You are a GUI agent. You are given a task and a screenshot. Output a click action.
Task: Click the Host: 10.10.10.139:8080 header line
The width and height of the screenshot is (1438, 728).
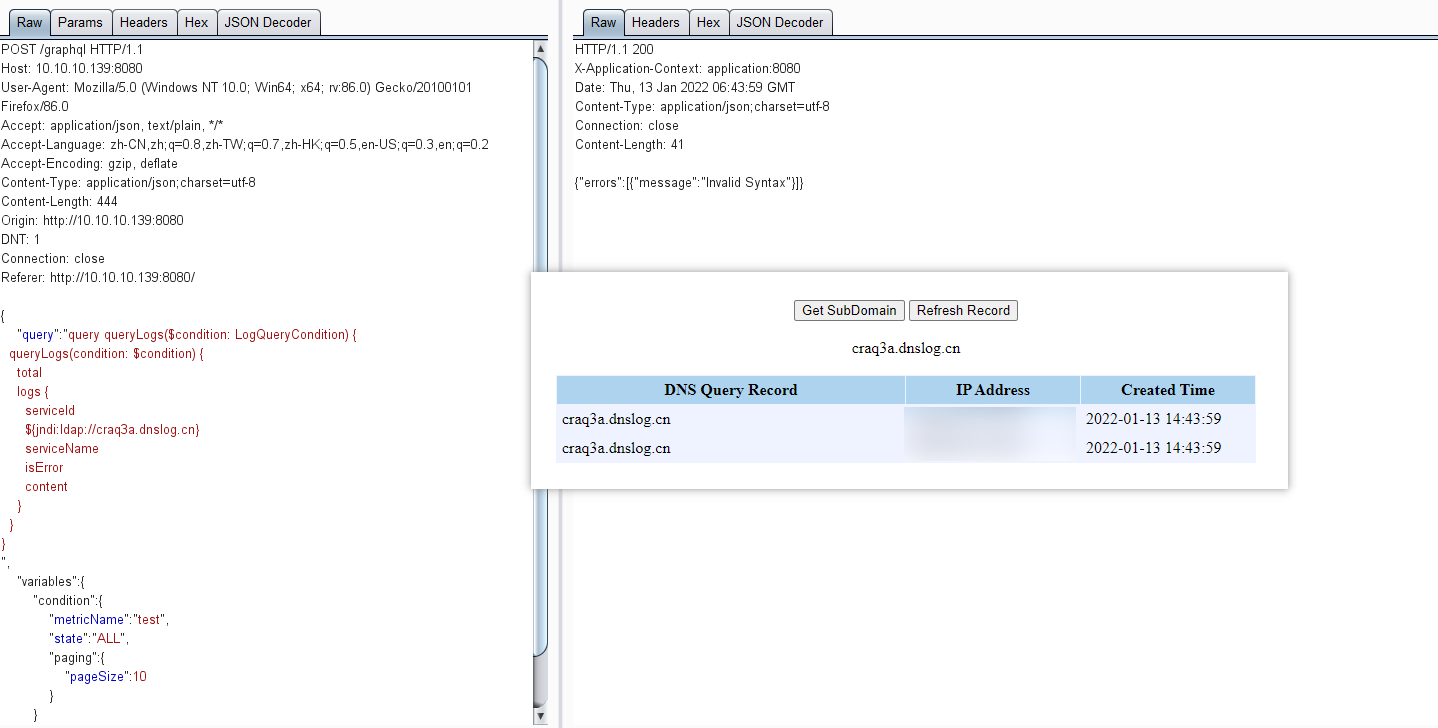(72, 68)
